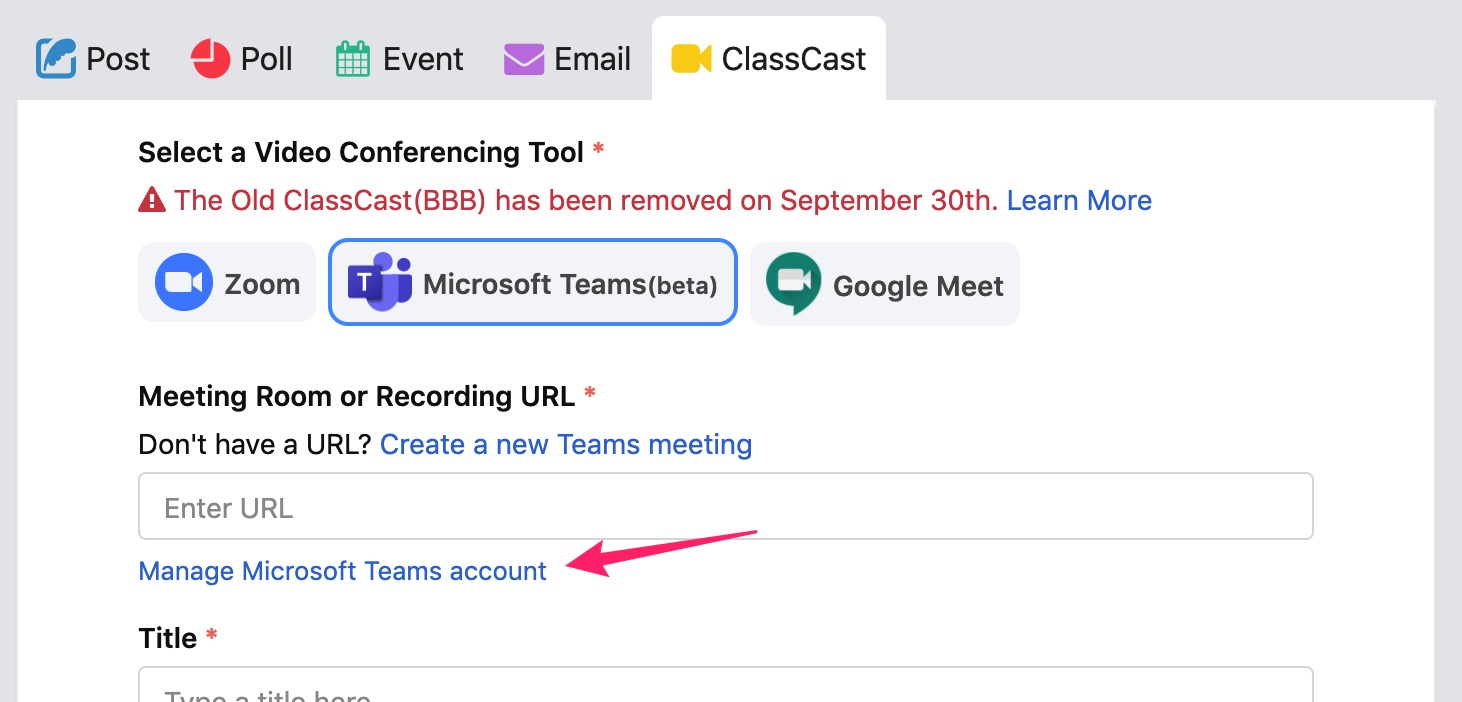Click the green Google Meet logo
This screenshot has height=702, width=1462.
793,284
